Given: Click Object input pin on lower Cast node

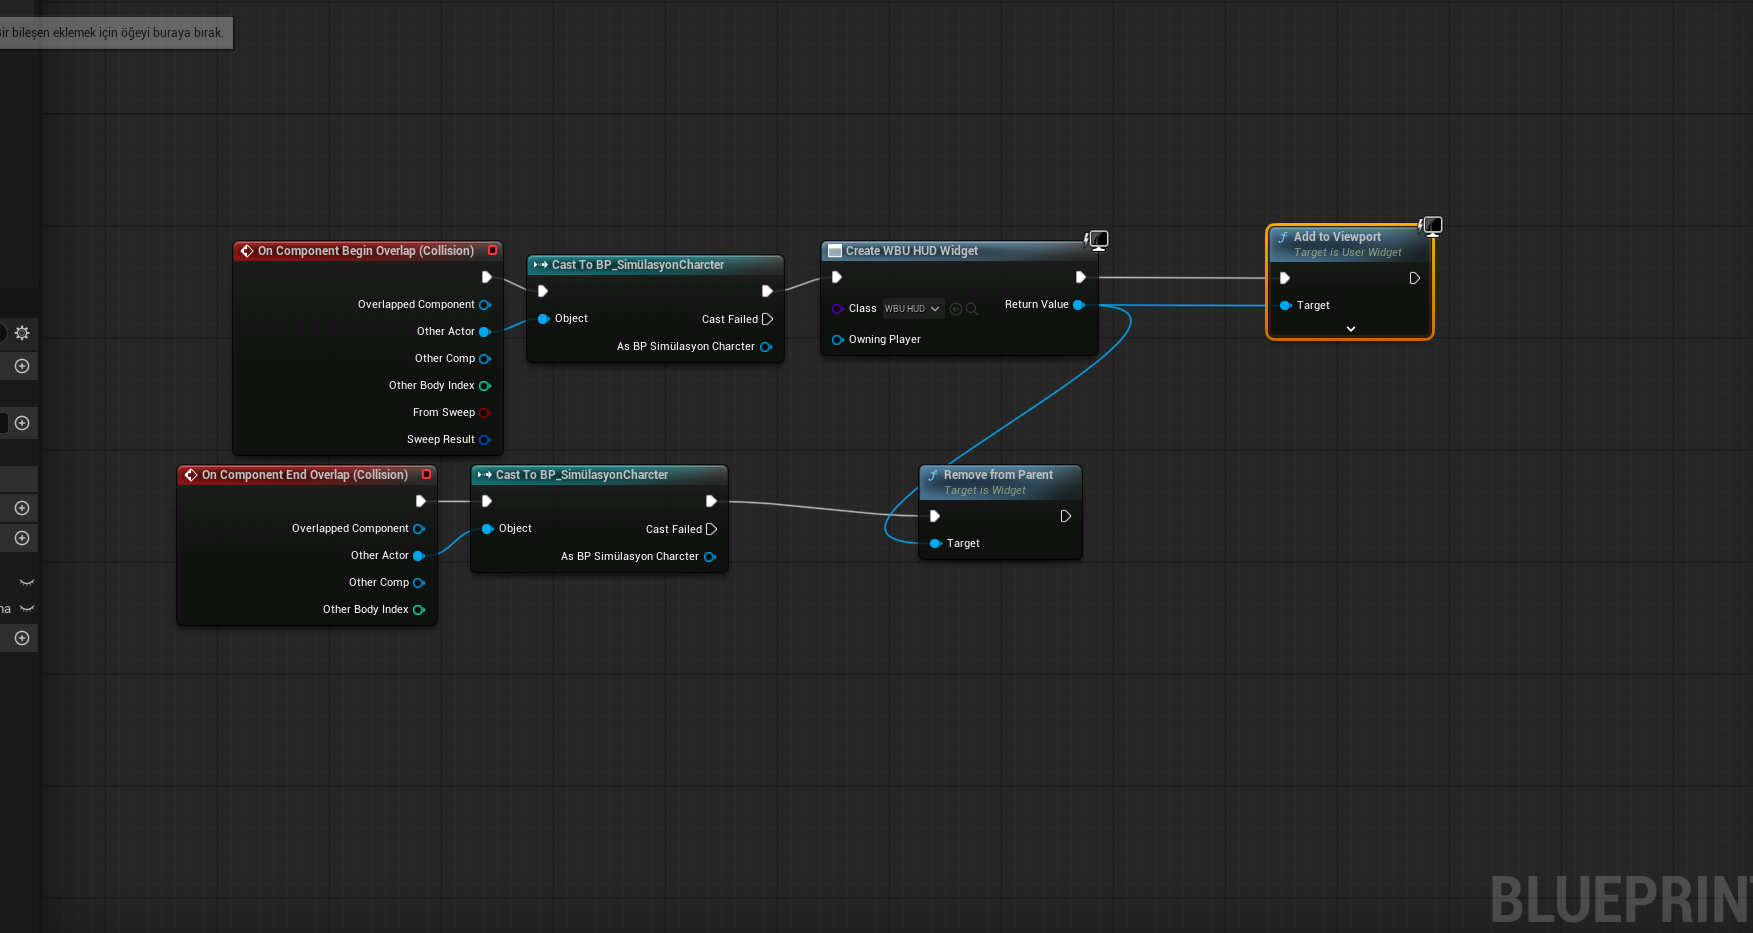Looking at the screenshot, I should [x=488, y=529].
